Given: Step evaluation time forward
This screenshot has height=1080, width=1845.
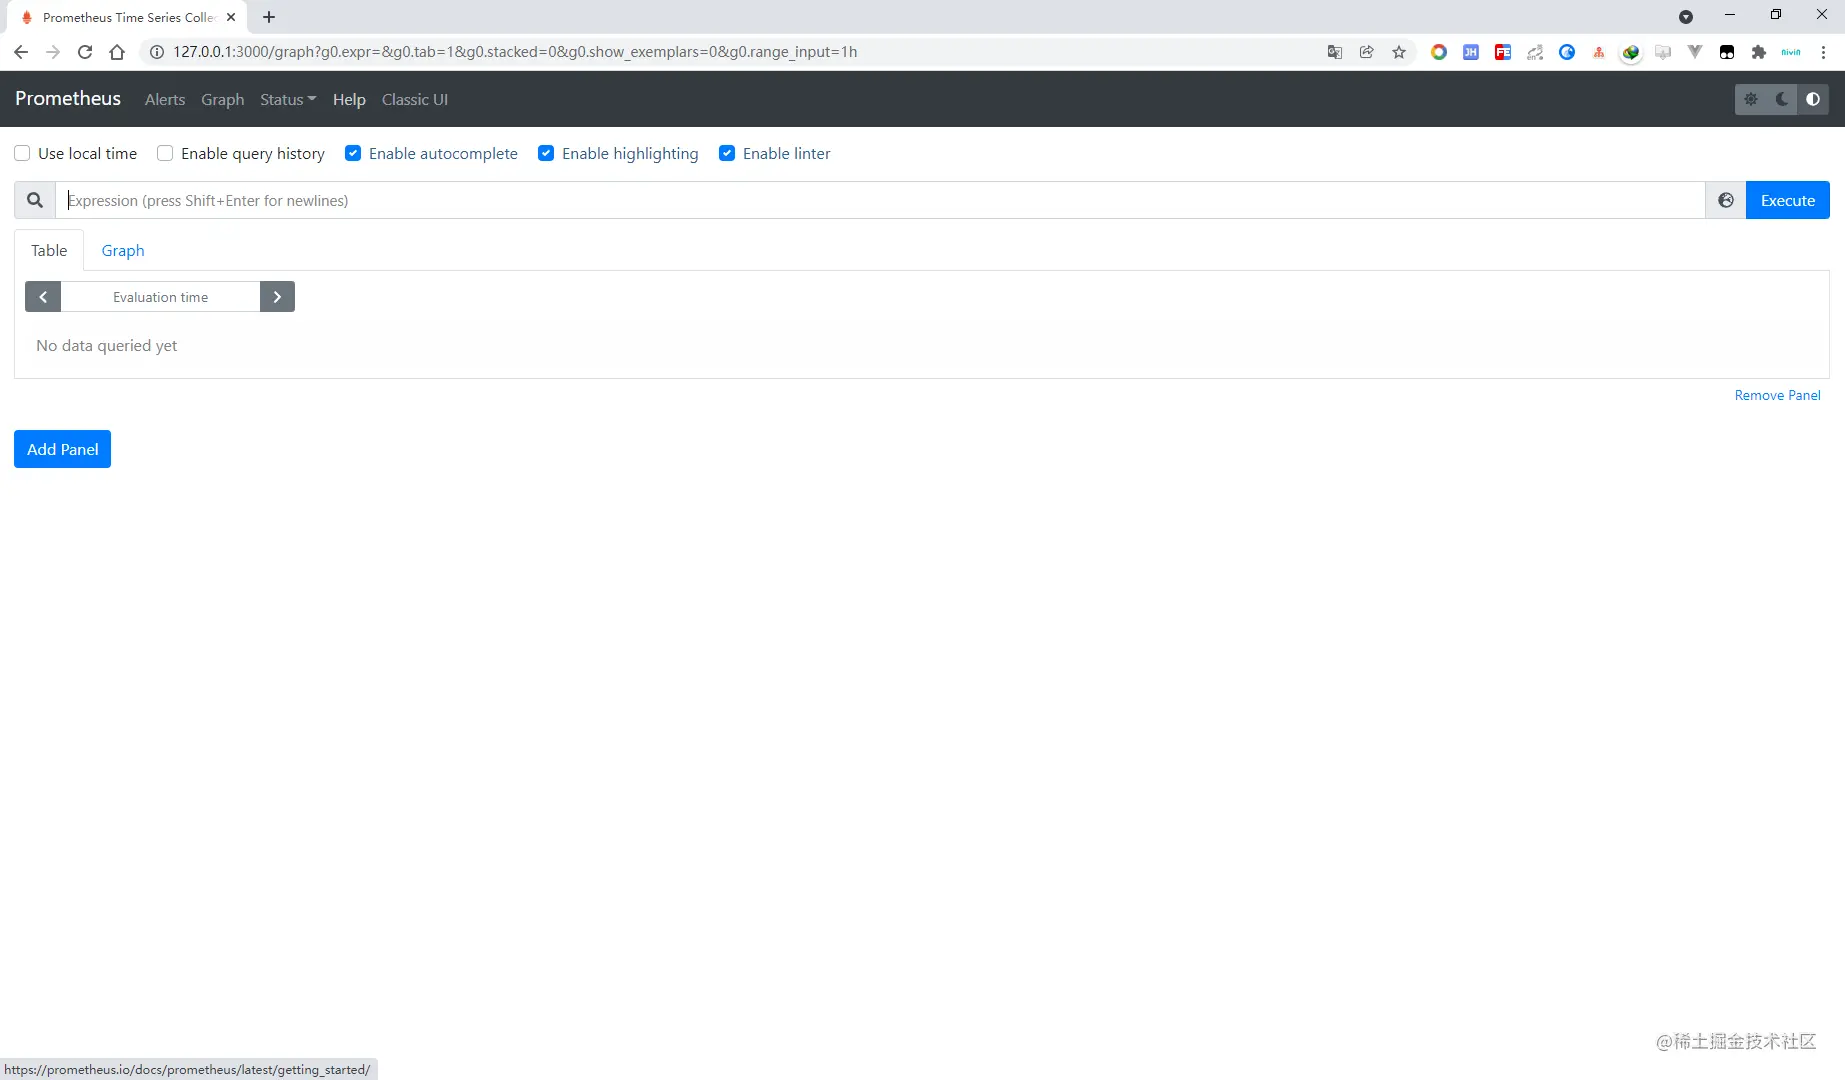Looking at the screenshot, I should point(277,297).
